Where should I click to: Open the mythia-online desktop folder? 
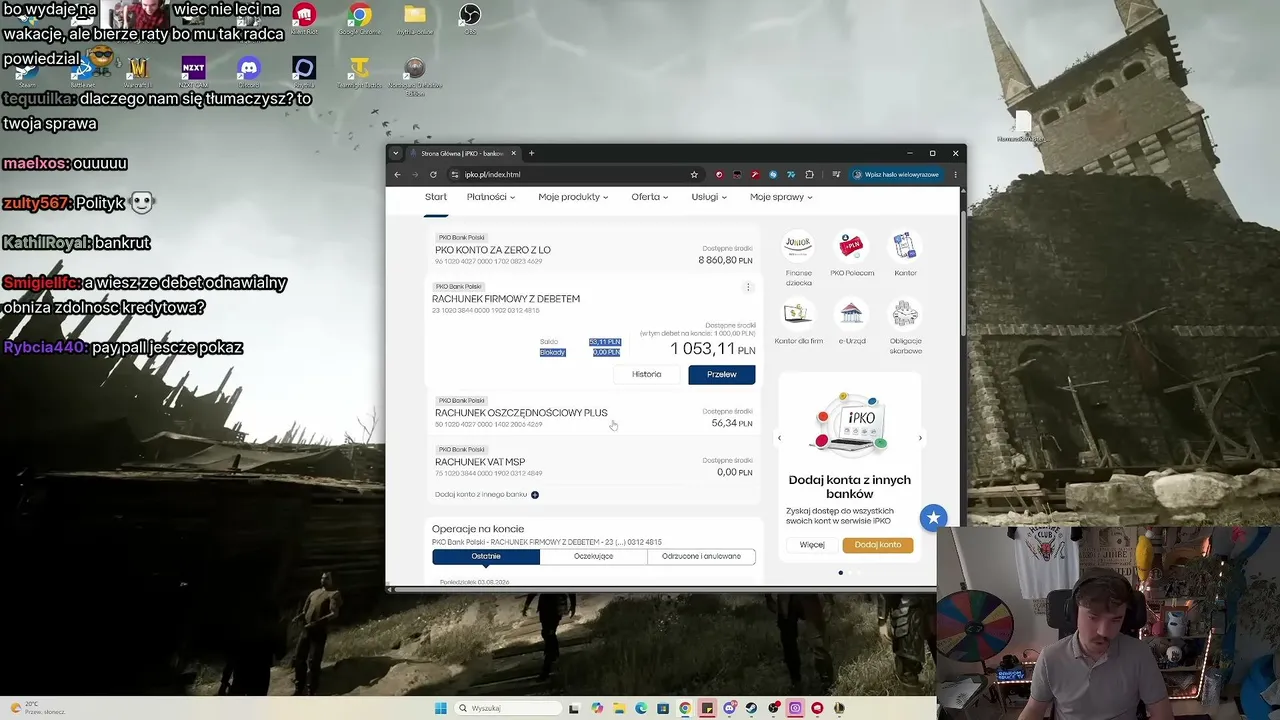click(415, 18)
